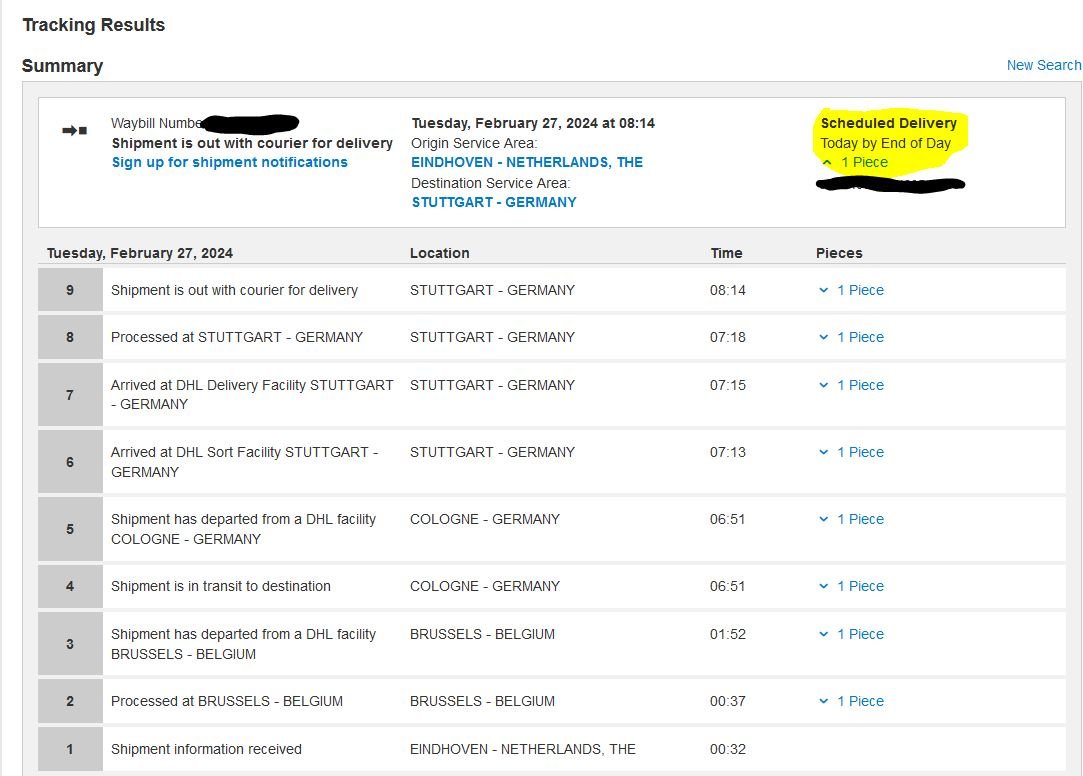This screenshot has height=776, width=1083.
Task: Expand 1 Piece for out with courier row
Action: click(851, 291)
